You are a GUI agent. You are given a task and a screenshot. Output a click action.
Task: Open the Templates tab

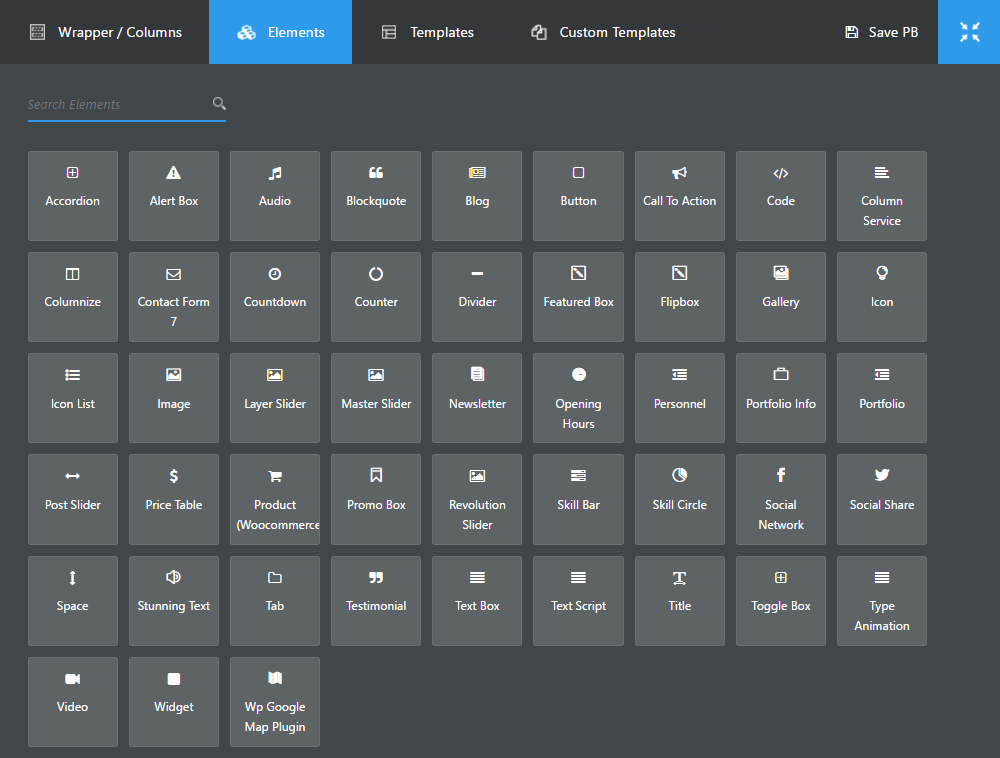tap(428, 32)
